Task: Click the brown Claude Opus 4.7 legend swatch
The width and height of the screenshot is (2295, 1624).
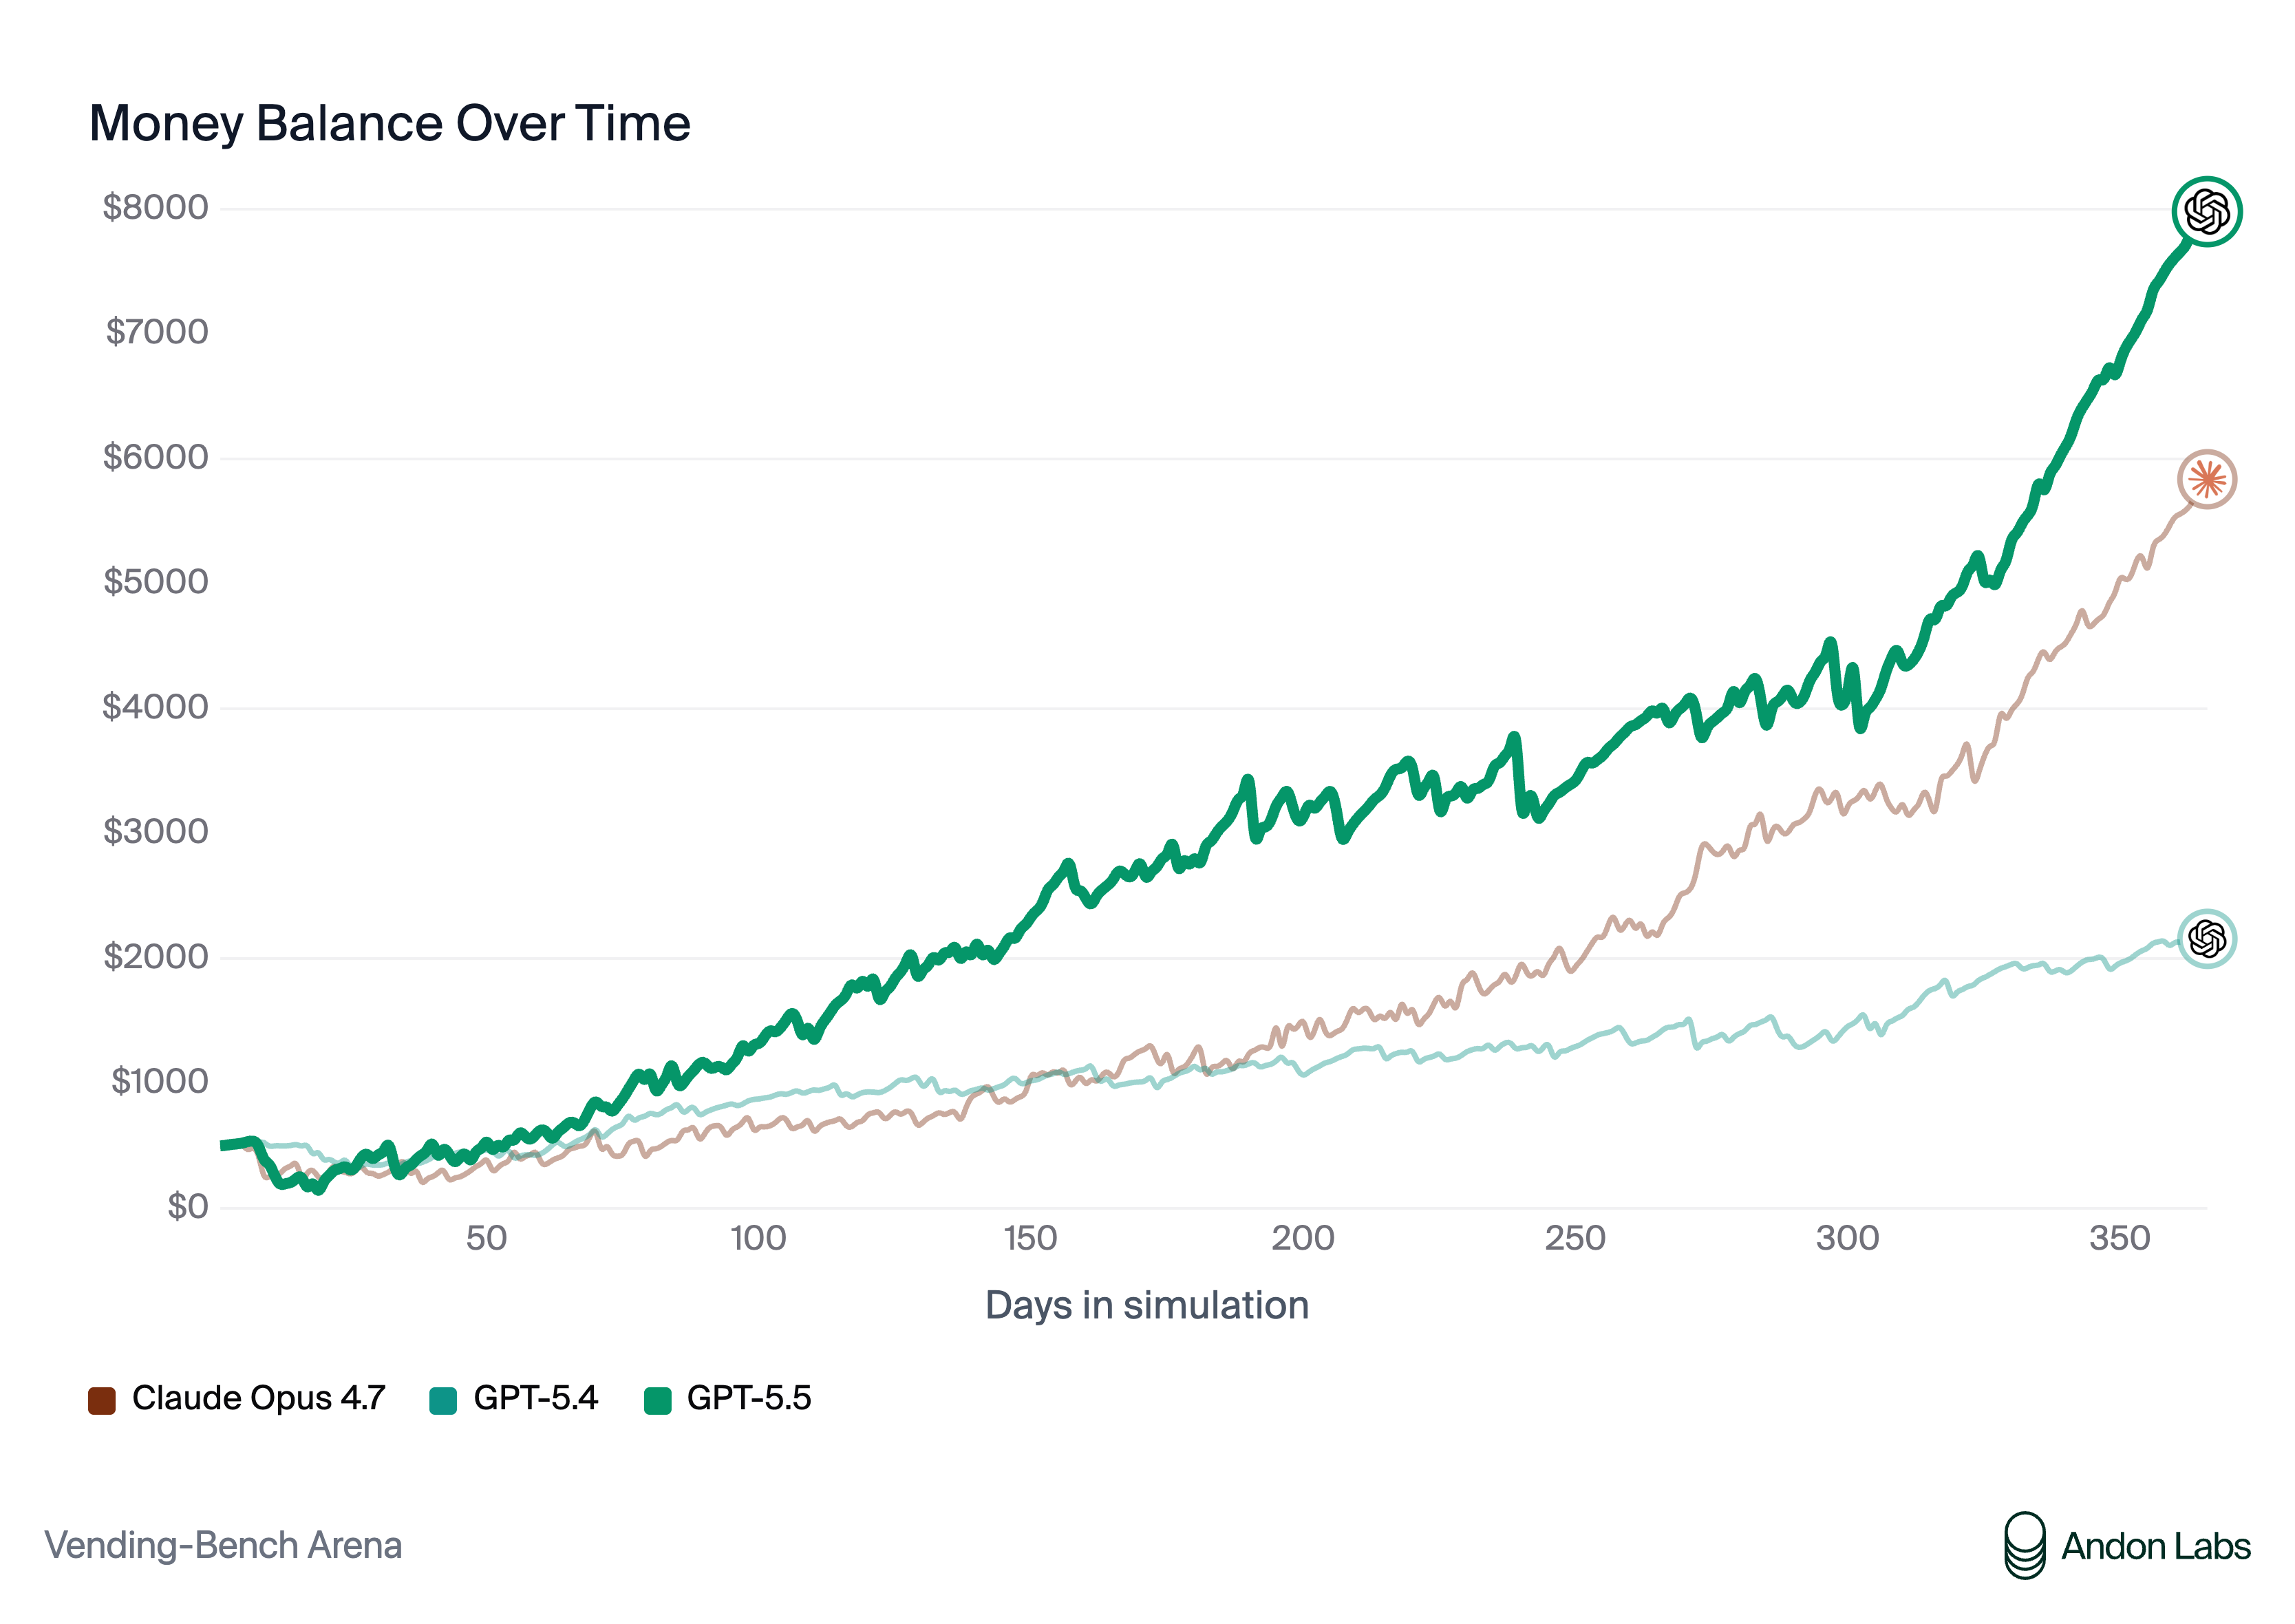Action: pos(102,1400)
